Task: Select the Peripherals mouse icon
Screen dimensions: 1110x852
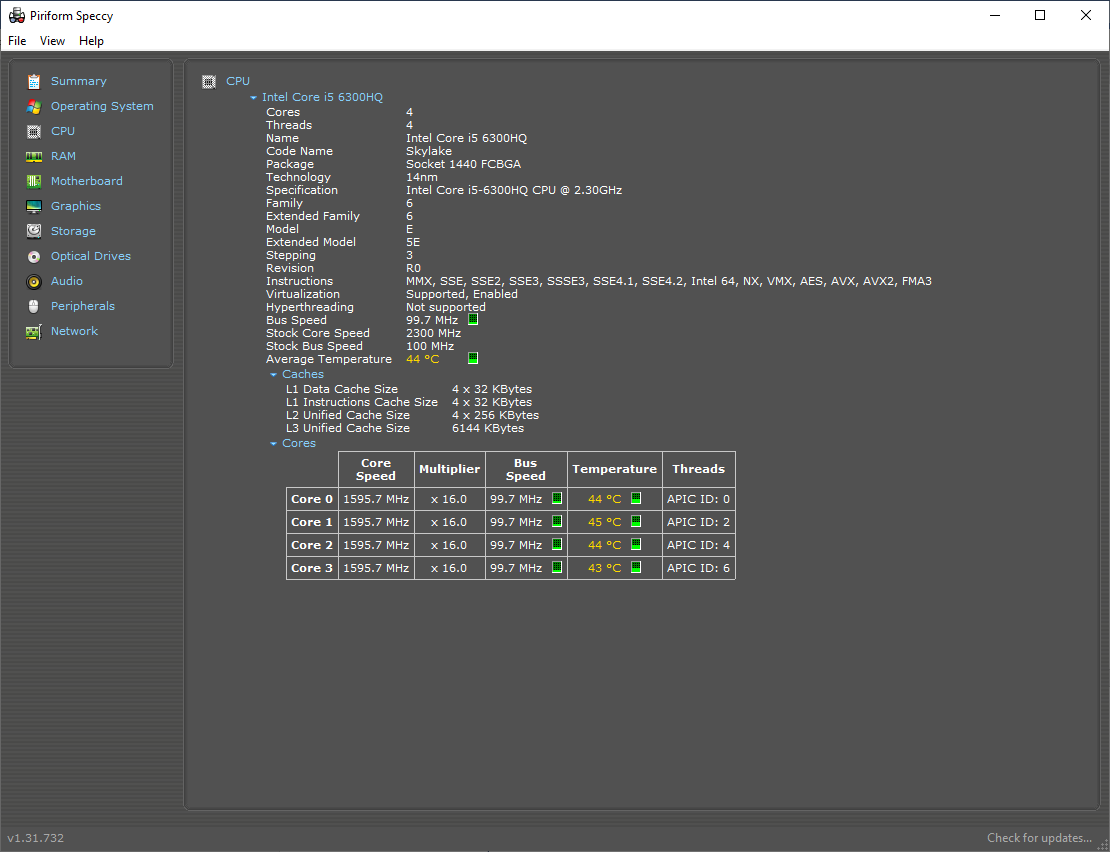Action: [x=34, y=306]
